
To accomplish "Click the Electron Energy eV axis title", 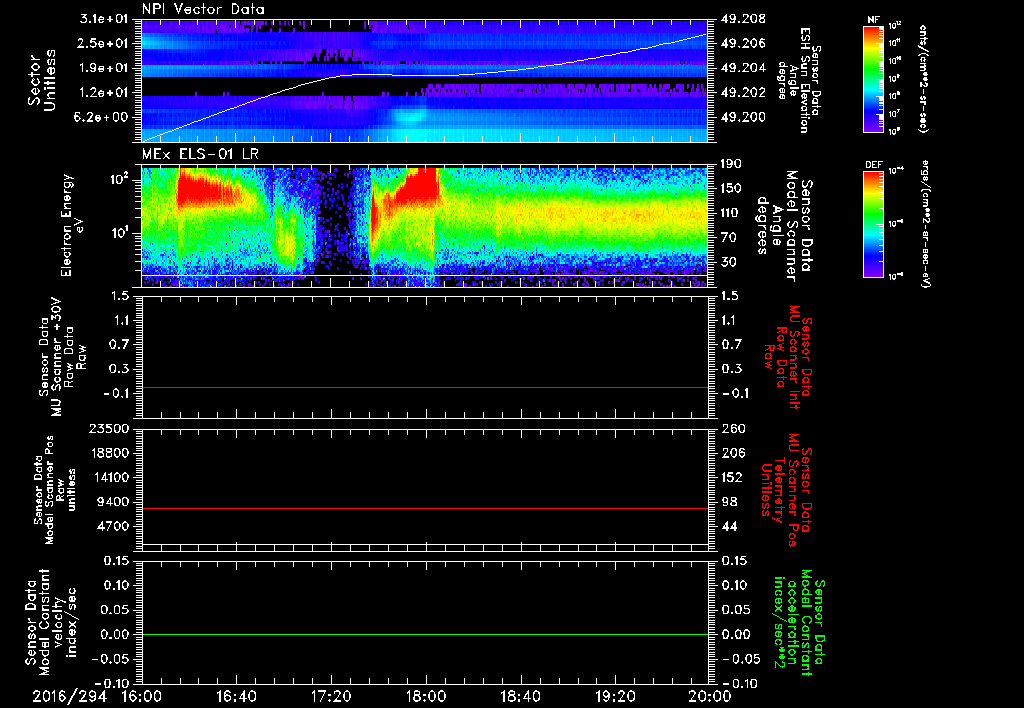I will tap(73, 225).
